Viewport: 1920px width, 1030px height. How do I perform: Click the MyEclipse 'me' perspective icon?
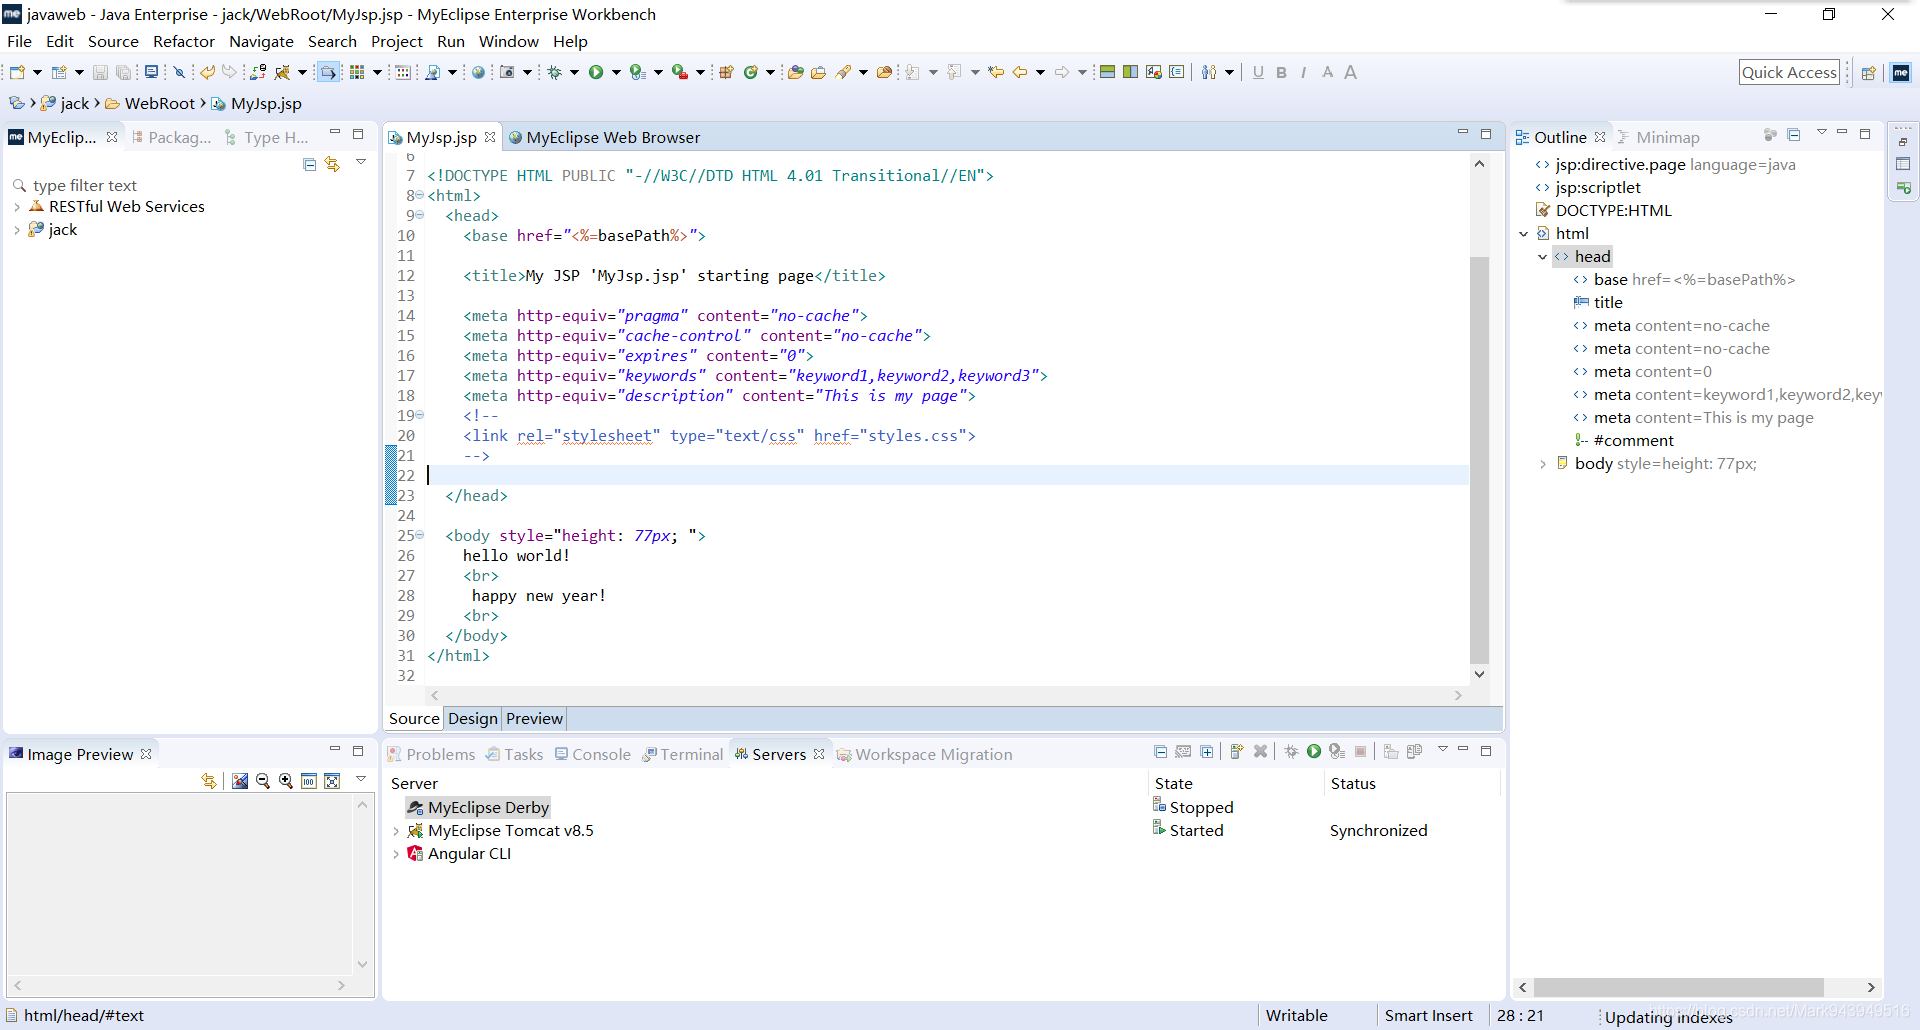(x=1901, y=73)
